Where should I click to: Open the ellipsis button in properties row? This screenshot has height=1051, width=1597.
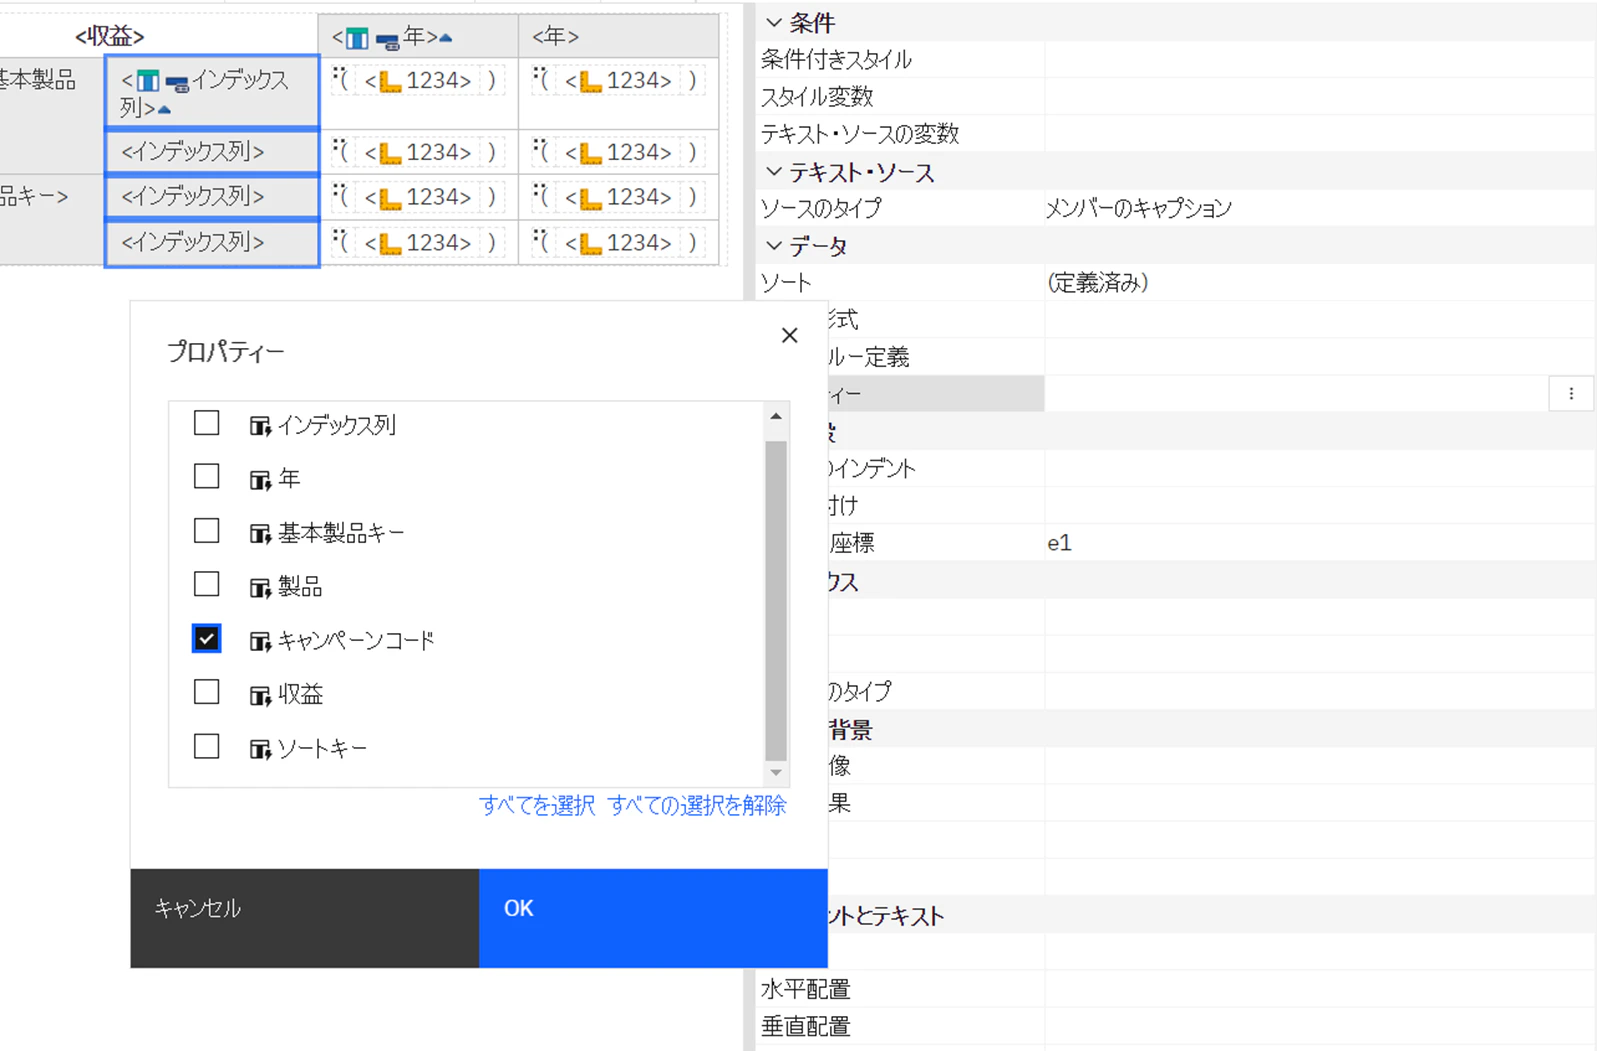coord(1571,394)
